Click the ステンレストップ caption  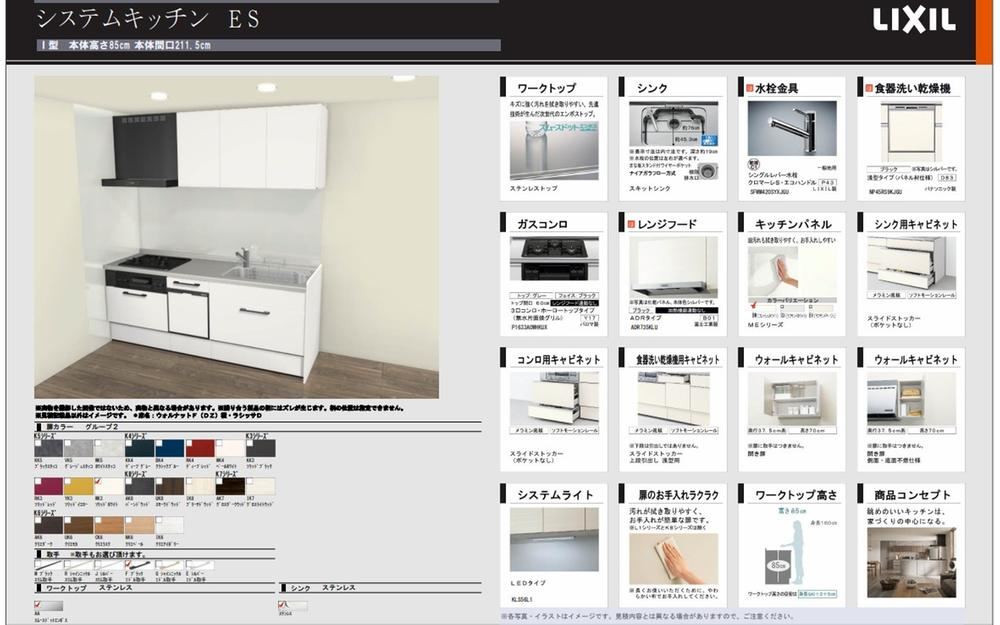pos(534,189)
